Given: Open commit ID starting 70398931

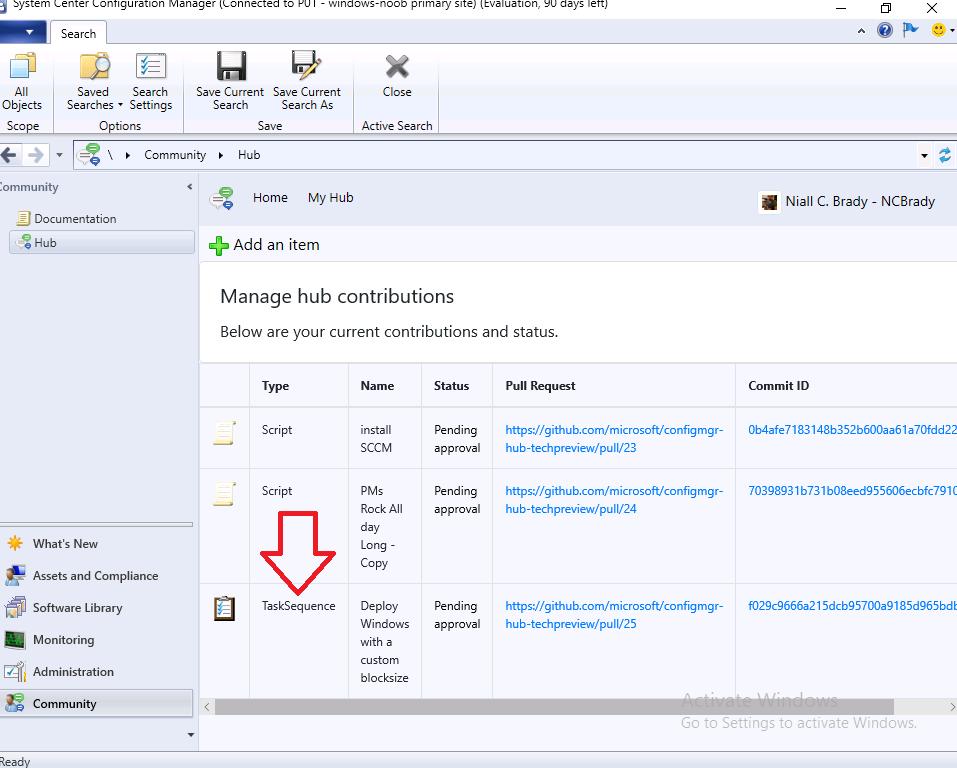Looking at the screenshot, I should 852,491.
